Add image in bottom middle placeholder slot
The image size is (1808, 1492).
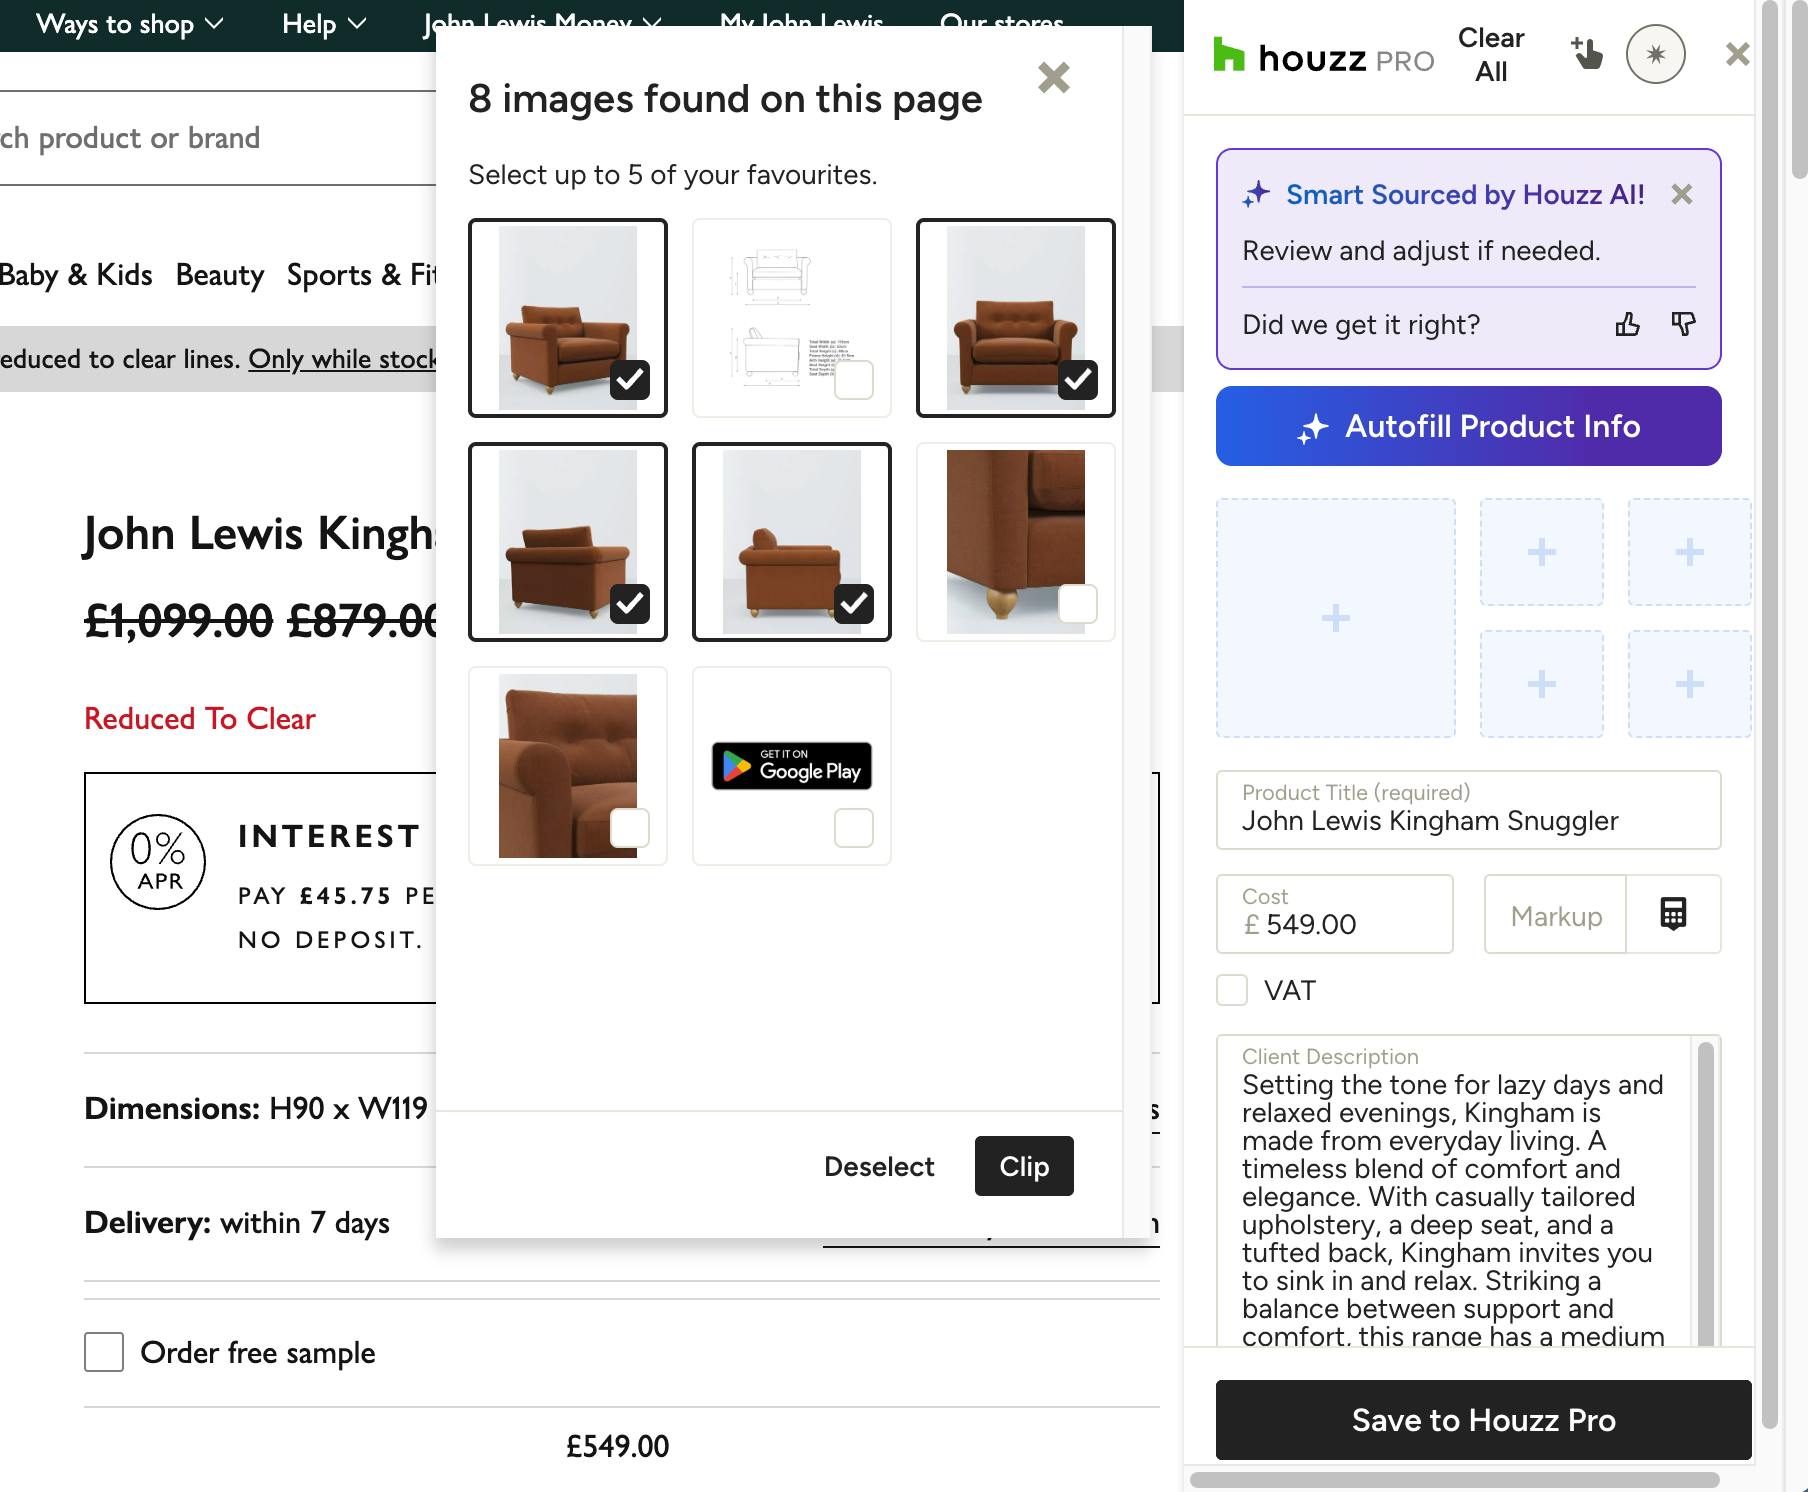pos(1542,684)
